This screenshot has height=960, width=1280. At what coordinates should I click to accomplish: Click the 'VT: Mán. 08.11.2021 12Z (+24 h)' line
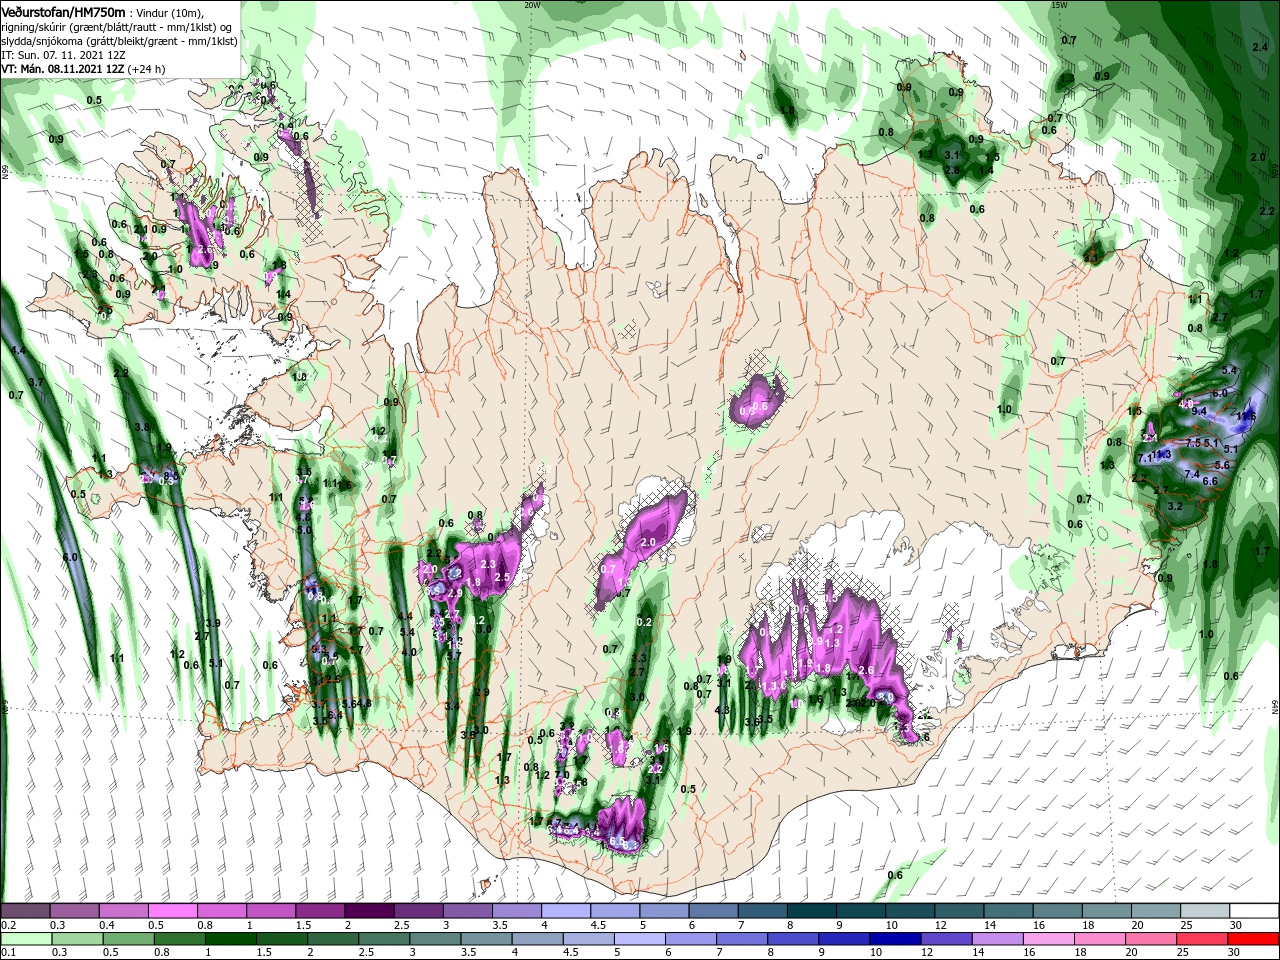[83, 69]
